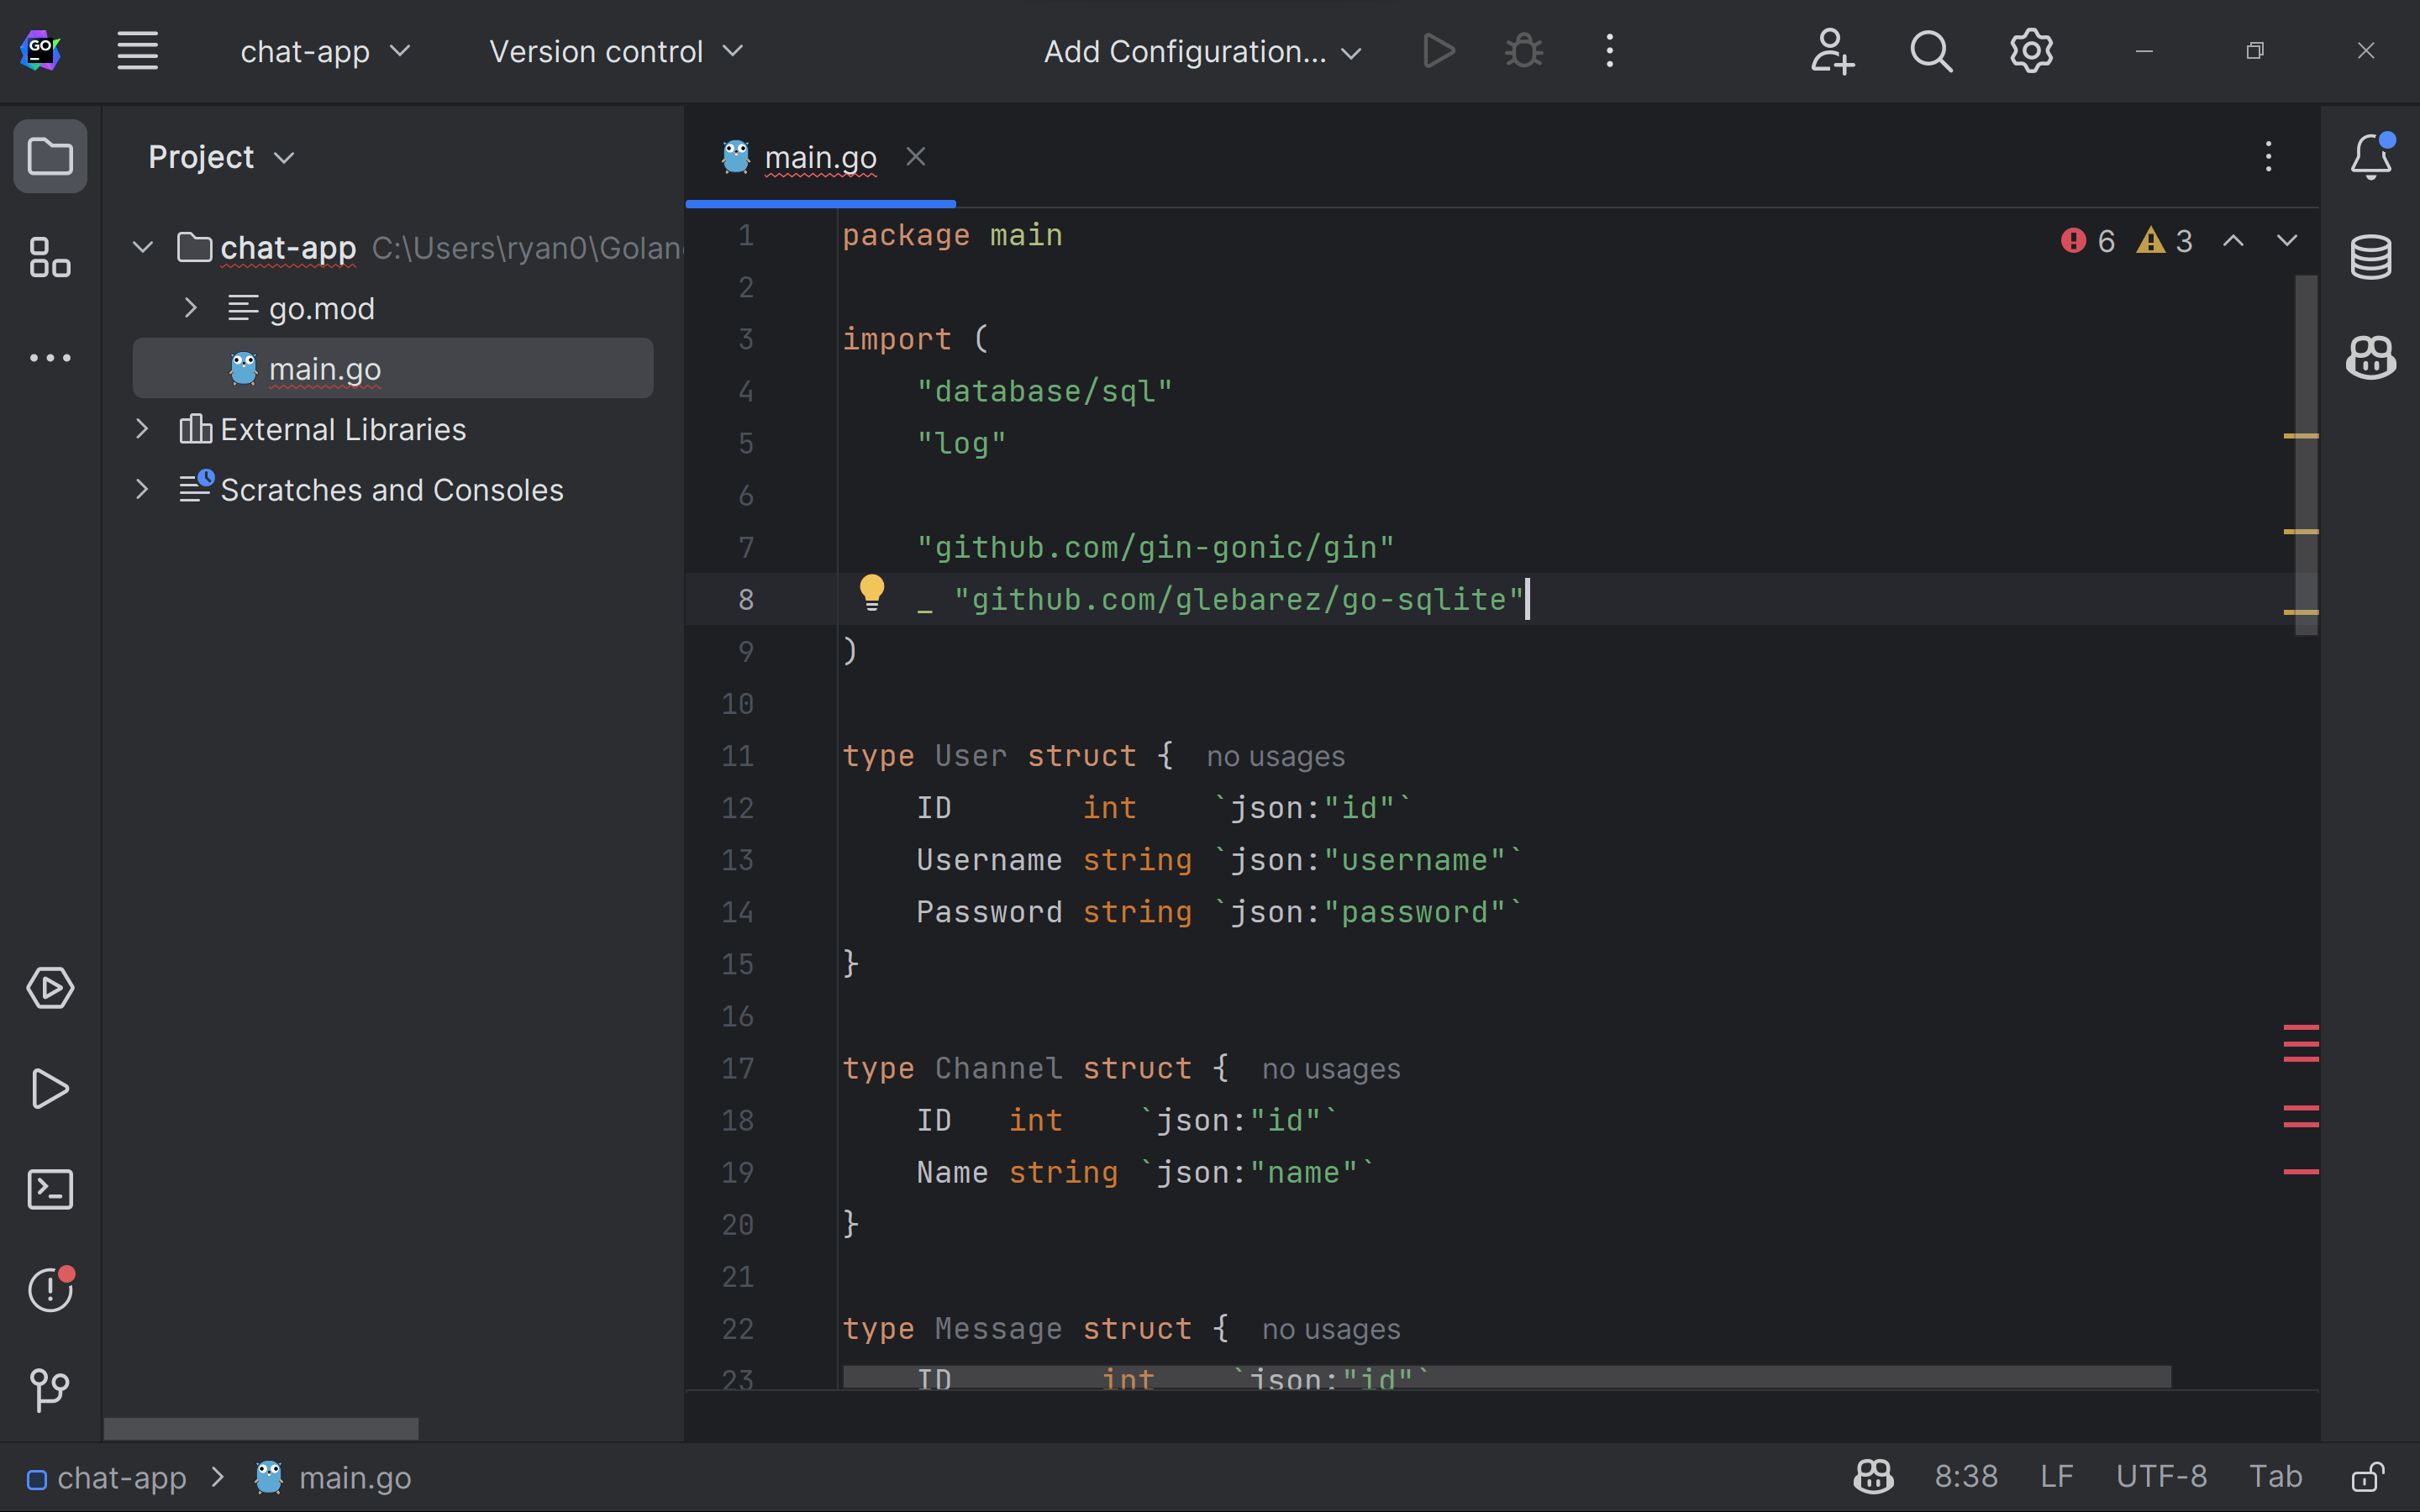2420x1512 pixels.
Task: Open the Notifications bell panel
Action: (x=2370, y=157)
